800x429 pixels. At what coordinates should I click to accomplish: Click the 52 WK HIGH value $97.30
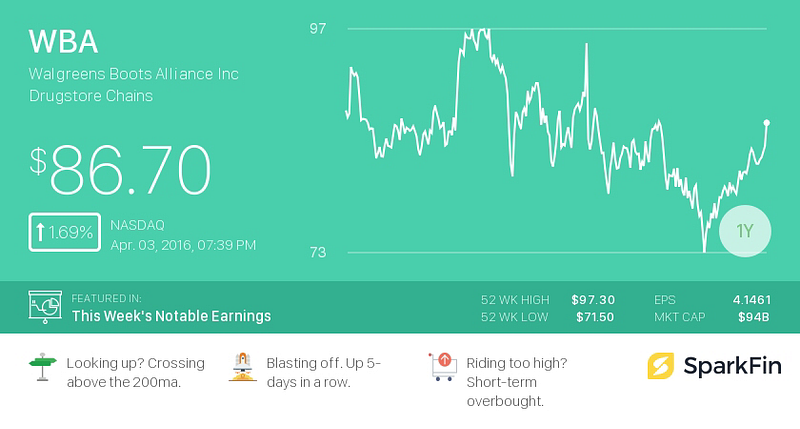593,300
